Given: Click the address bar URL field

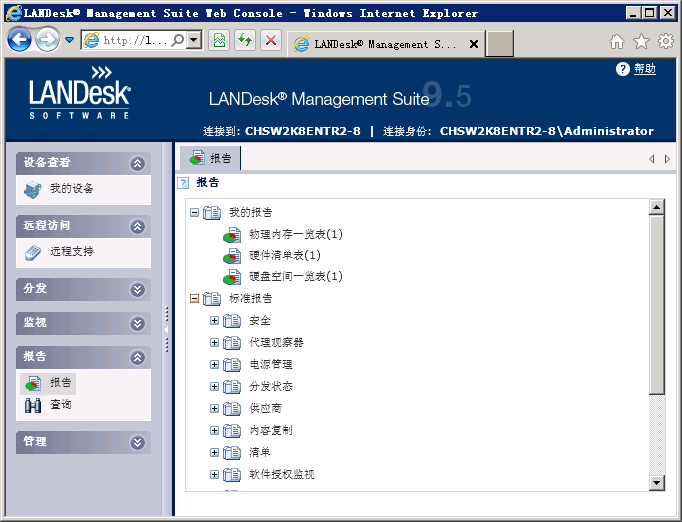Looking at the screenshot, I should 135,40.
